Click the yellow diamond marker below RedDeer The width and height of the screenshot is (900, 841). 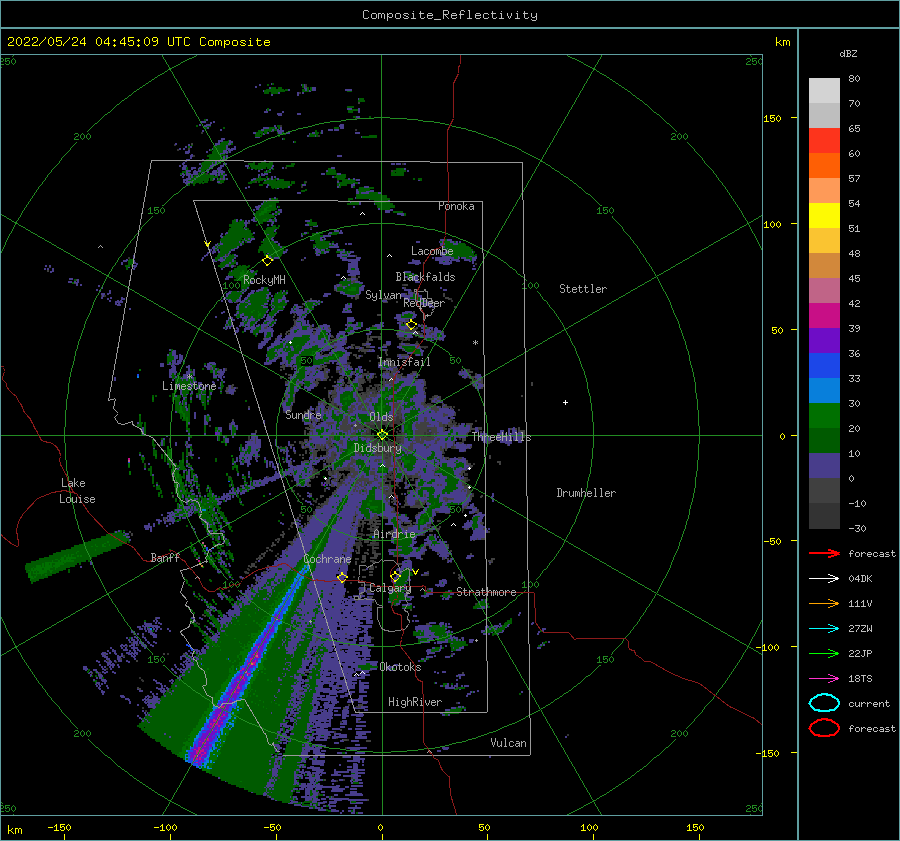pos(411,325)
